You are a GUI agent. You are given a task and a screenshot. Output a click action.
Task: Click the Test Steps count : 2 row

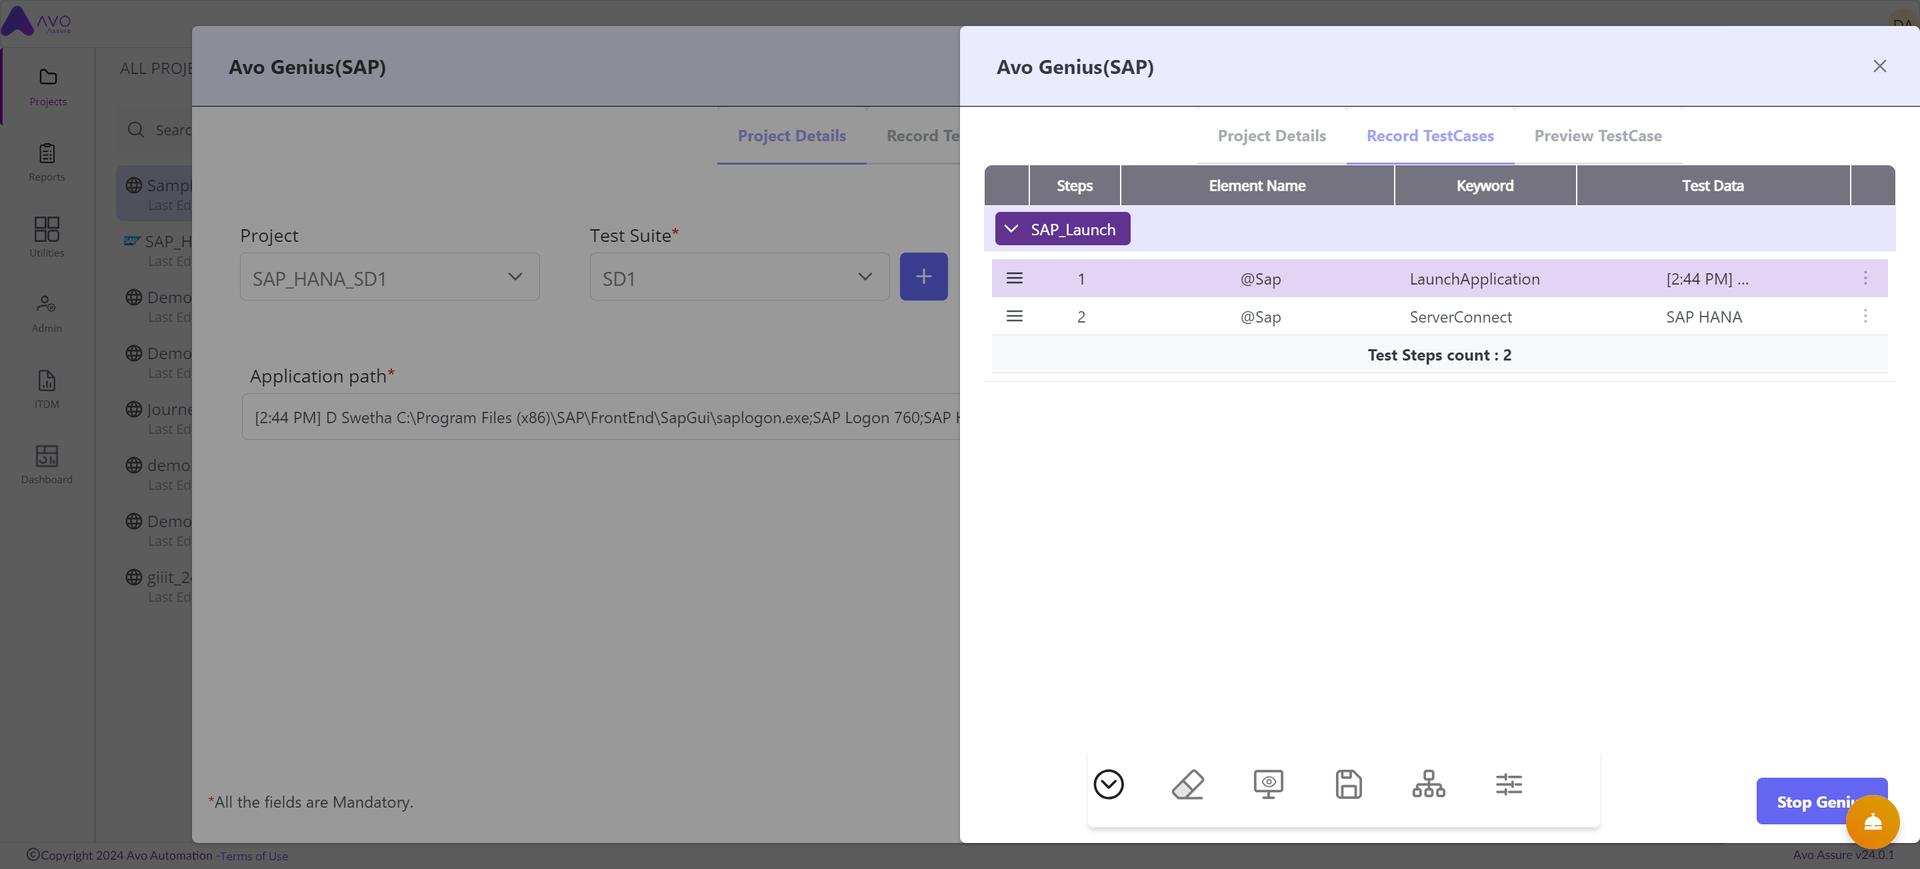tap(1440, 355)
